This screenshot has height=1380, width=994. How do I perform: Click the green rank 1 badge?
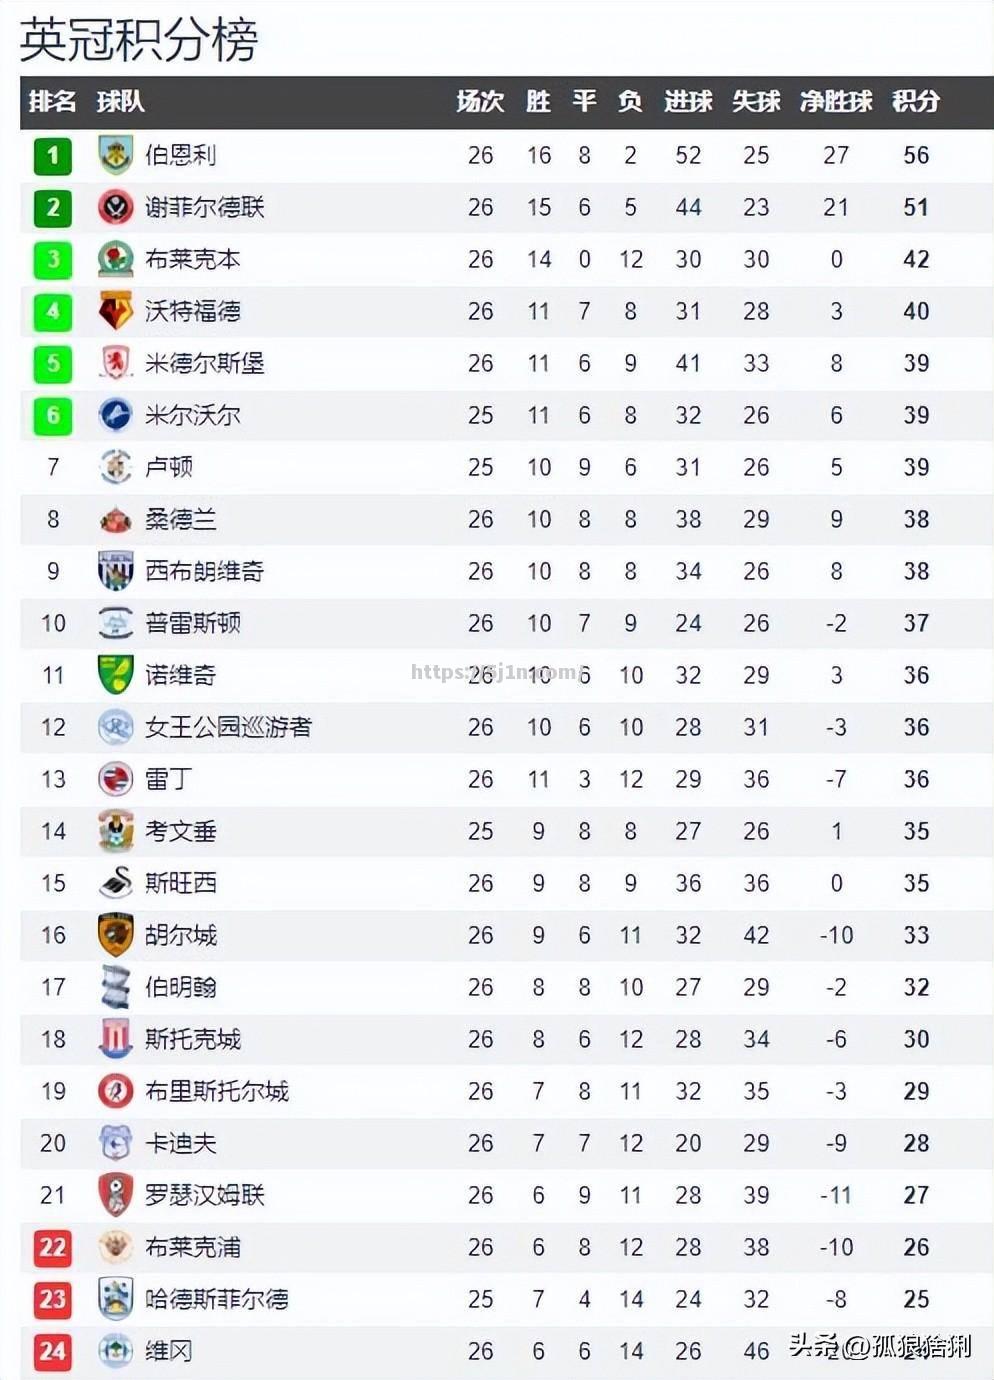(53, 155)
